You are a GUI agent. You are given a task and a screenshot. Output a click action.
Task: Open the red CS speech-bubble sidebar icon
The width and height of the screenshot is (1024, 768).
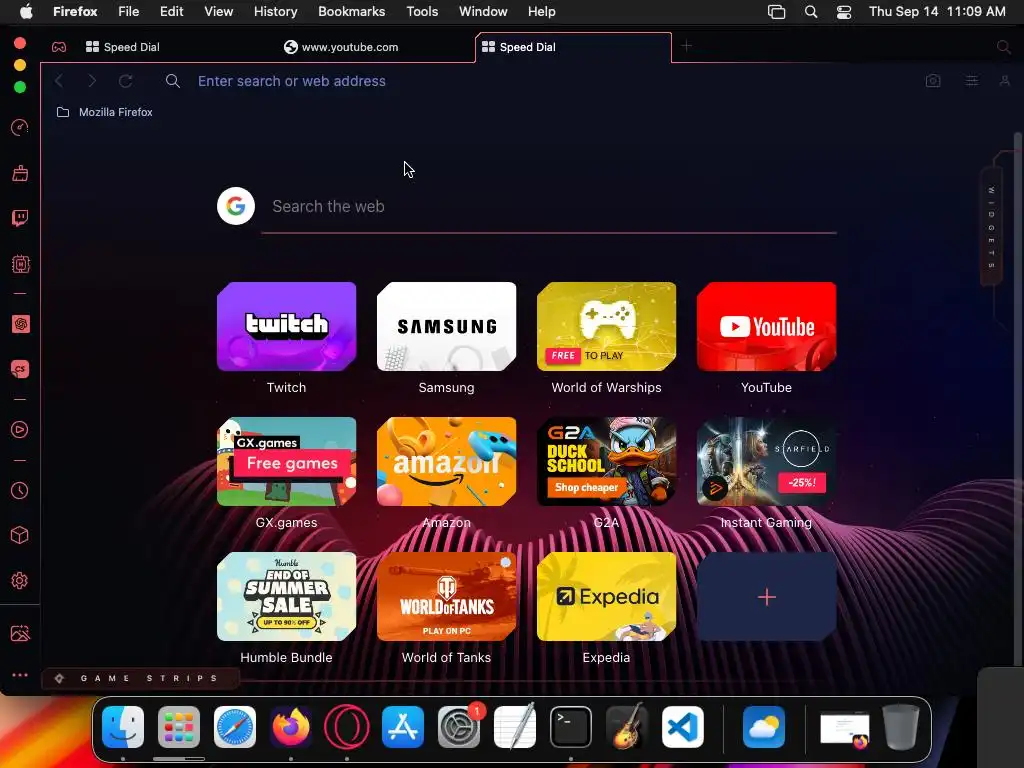20,369
